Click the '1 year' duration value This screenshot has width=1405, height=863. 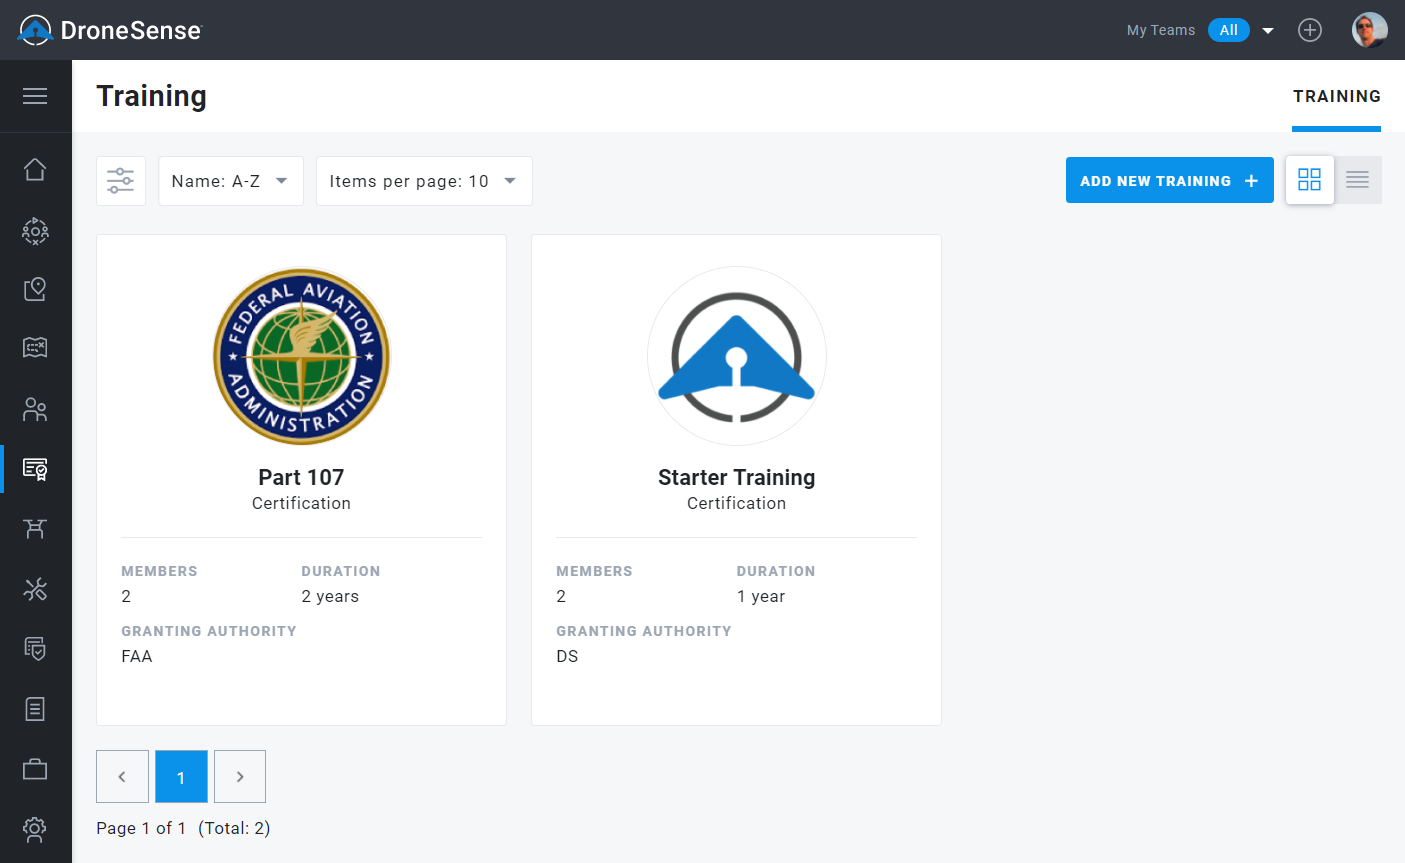coord(761,596)
